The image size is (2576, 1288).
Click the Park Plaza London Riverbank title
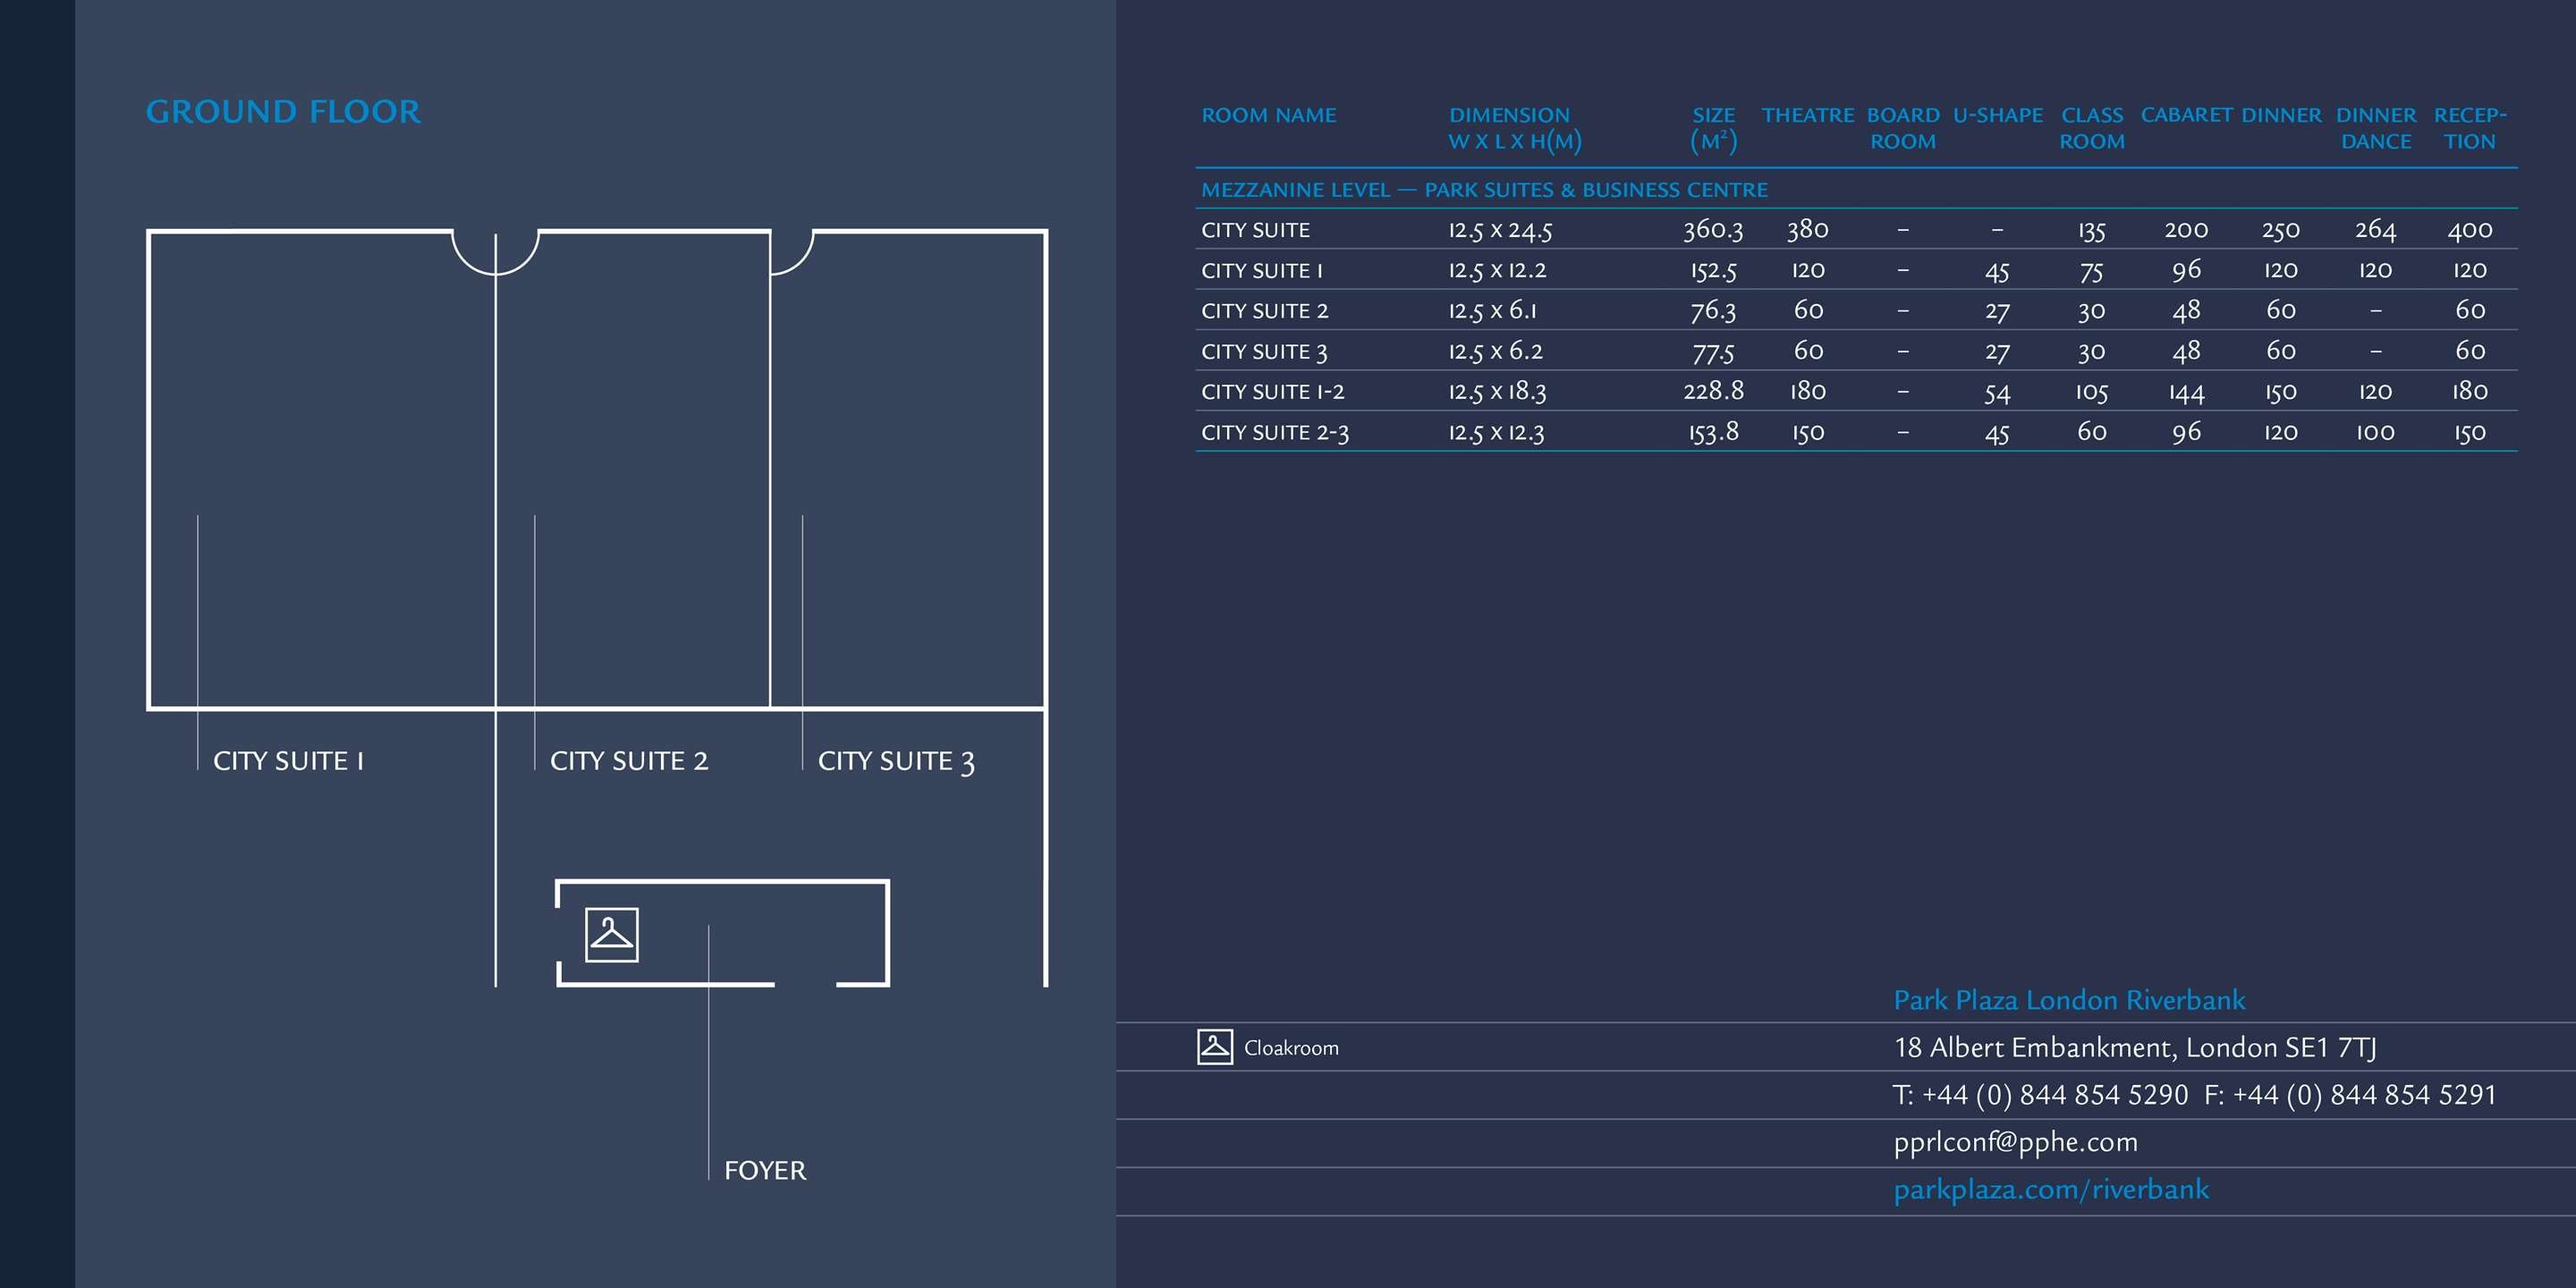pyautogui.click(x=2068, y=1000)
